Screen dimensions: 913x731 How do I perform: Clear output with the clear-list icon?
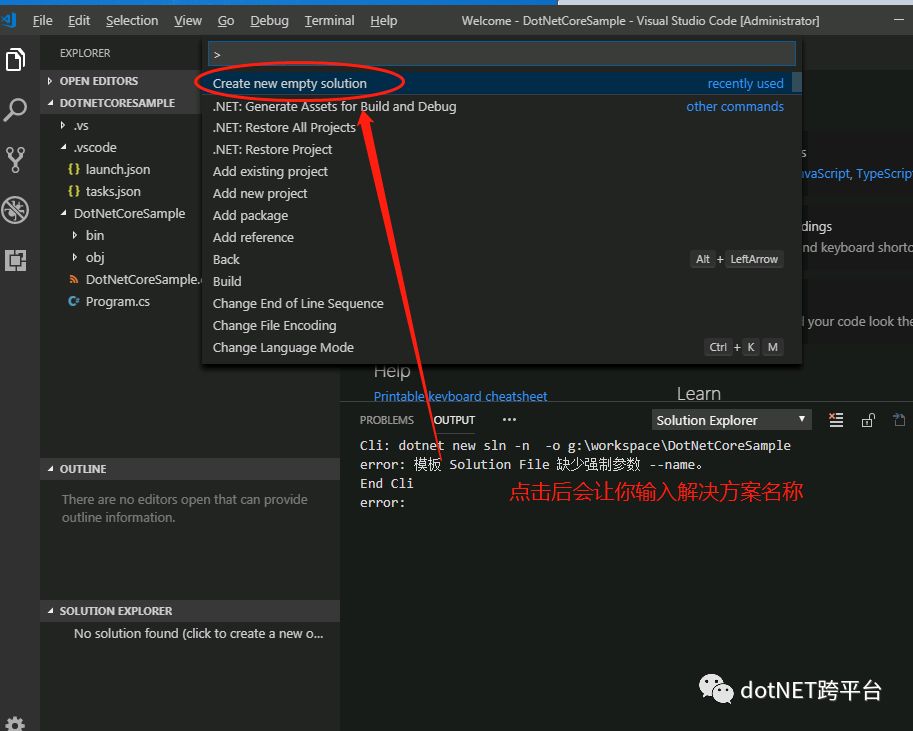point(836,420)
